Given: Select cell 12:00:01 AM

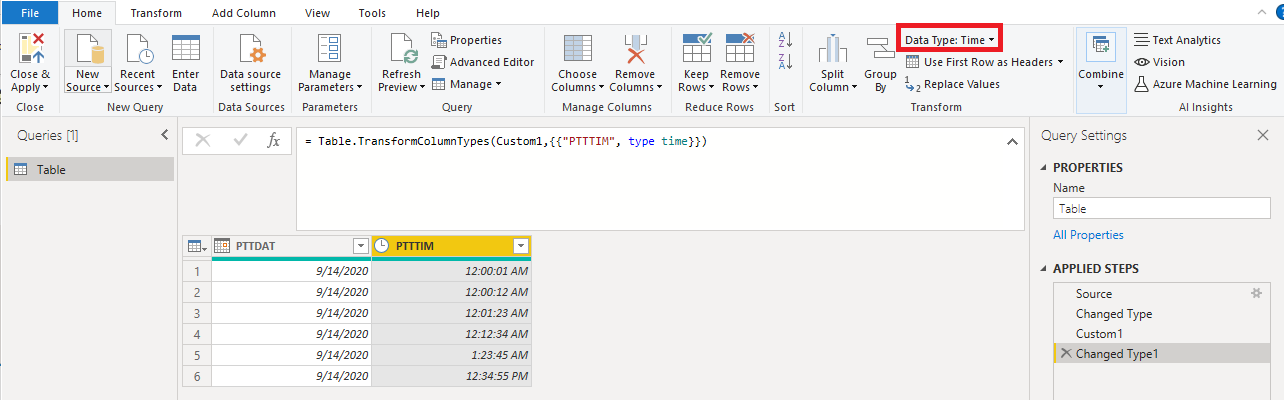Looking at the screenshot, I should click(451, 271).
